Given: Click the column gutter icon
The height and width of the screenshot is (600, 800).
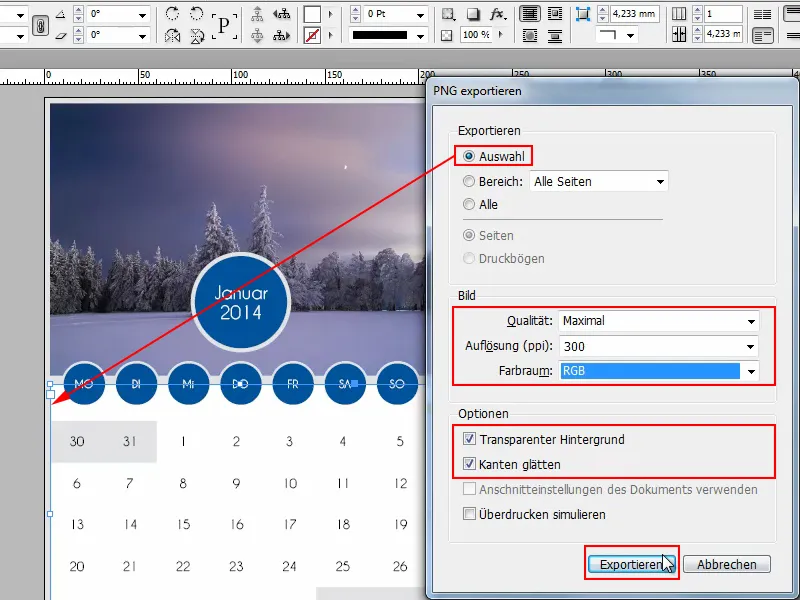Looking at the screenshot, I should (679, 35).
